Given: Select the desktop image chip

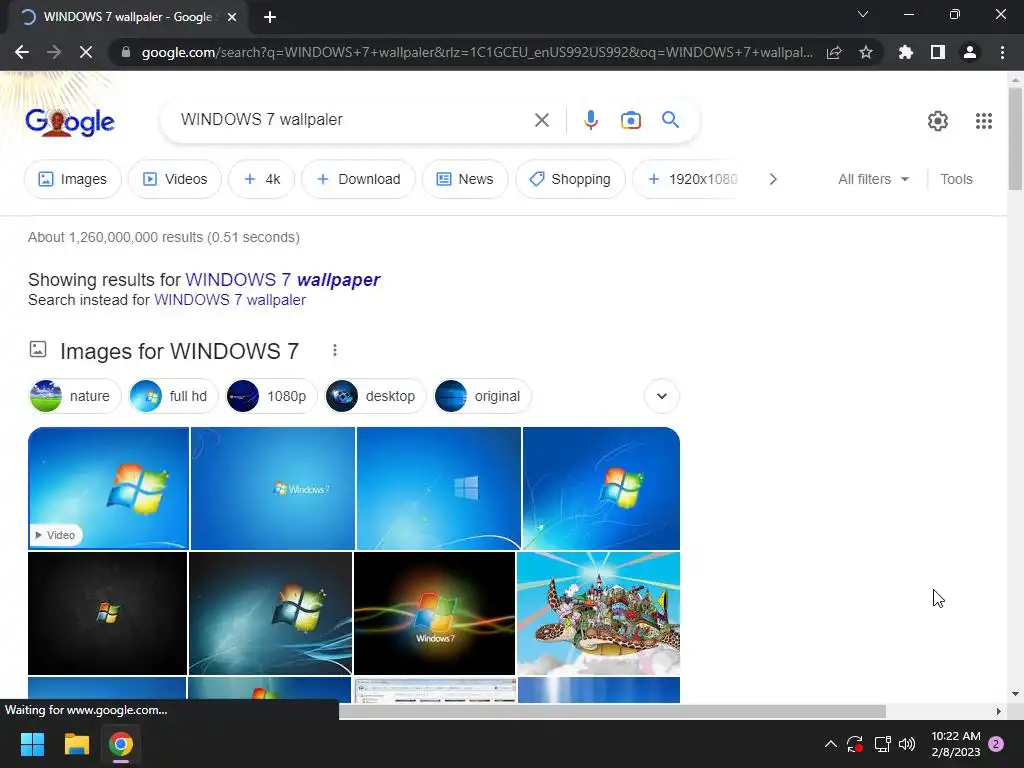Looking at the screenshot, I should click(376, 396).
